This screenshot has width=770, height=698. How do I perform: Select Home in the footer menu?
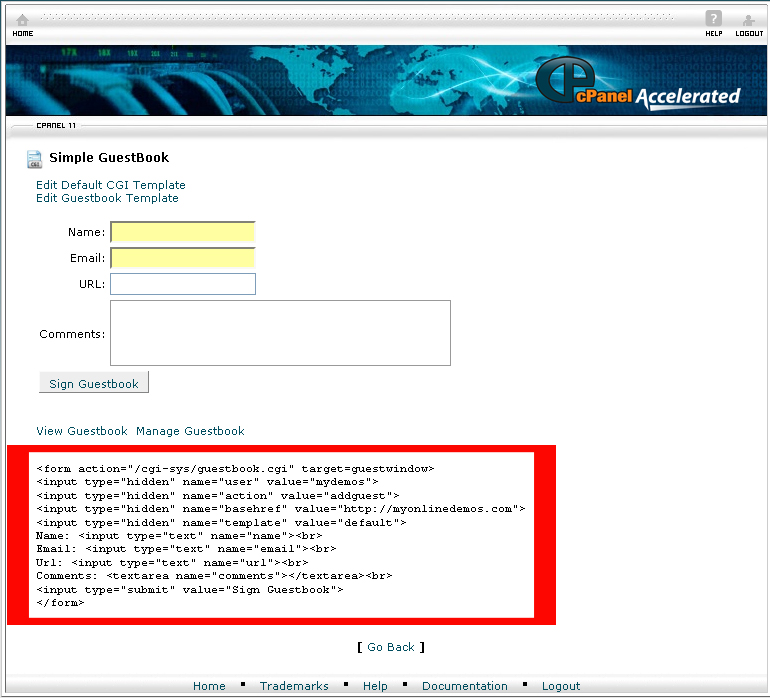tap(209, 686)
